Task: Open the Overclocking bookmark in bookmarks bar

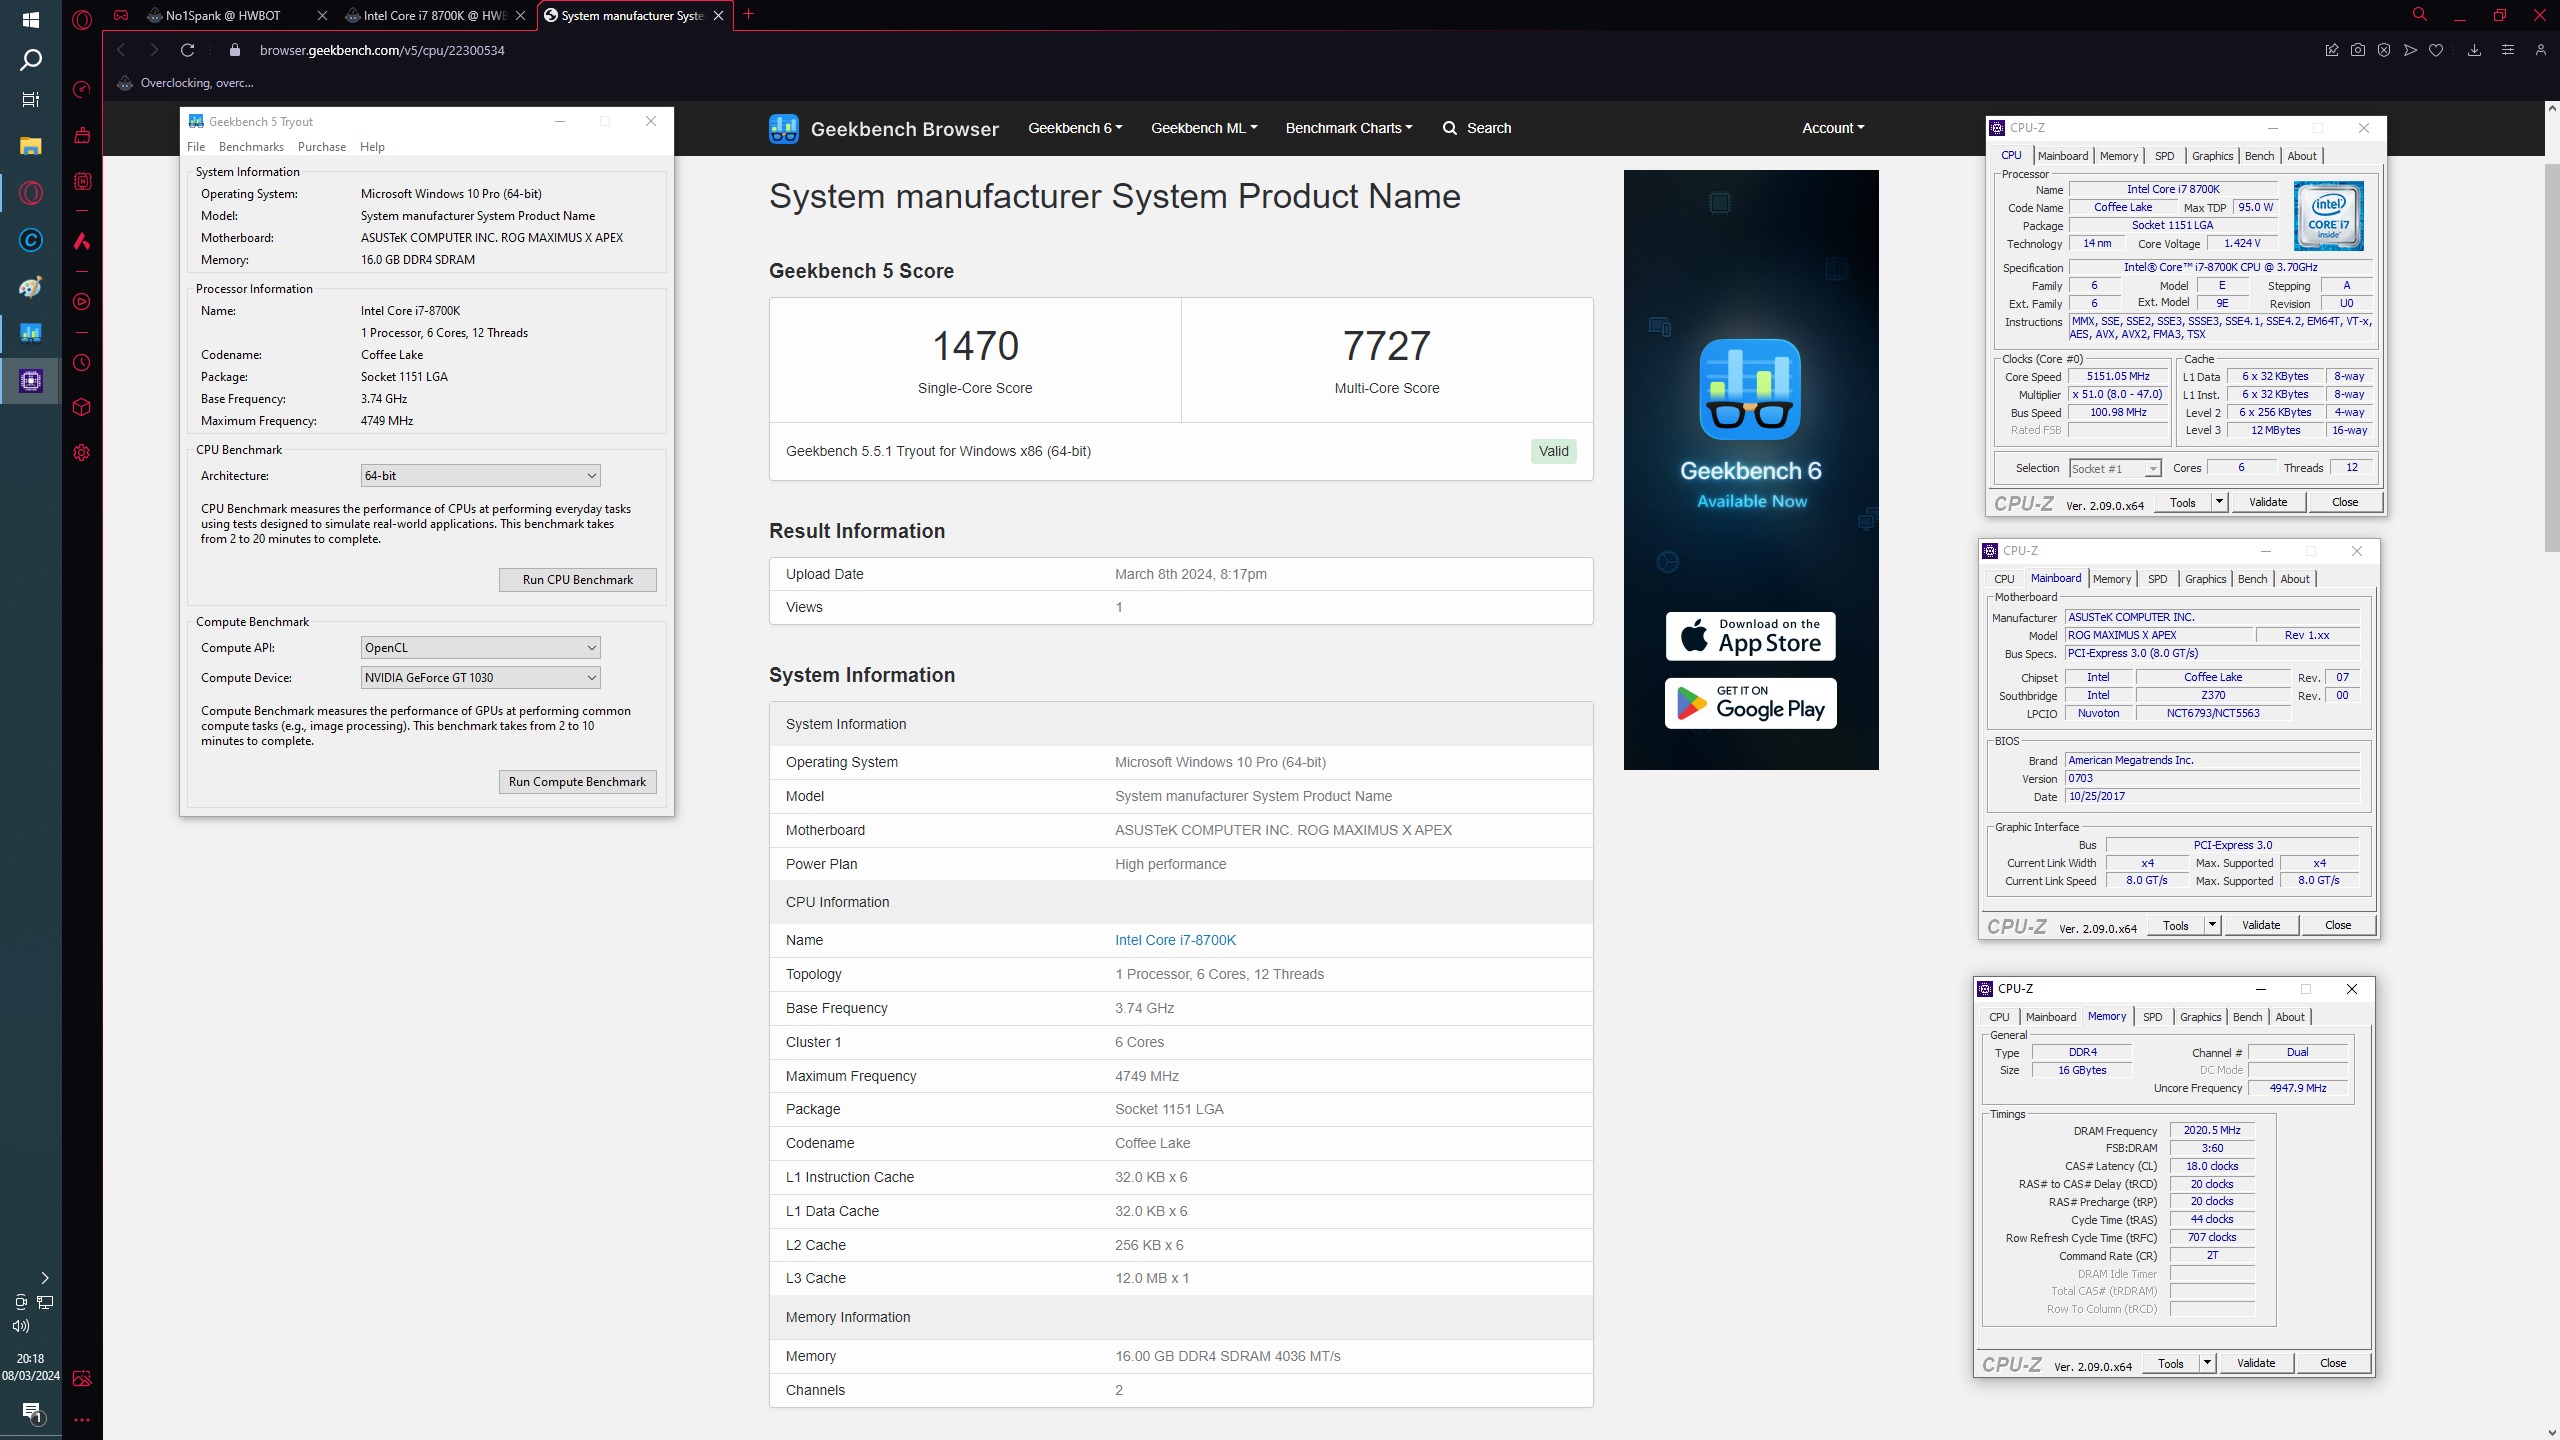Action: [x=186, y=83]
